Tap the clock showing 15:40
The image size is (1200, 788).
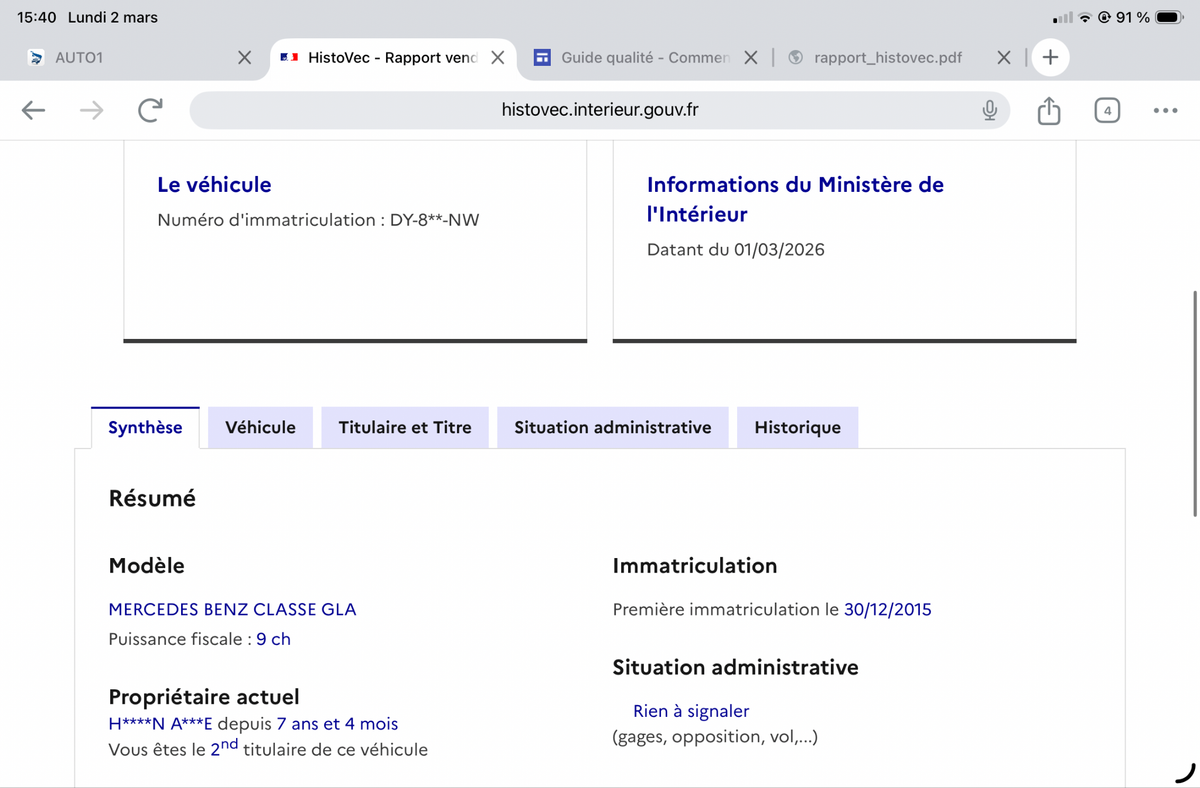pos(37,17)
